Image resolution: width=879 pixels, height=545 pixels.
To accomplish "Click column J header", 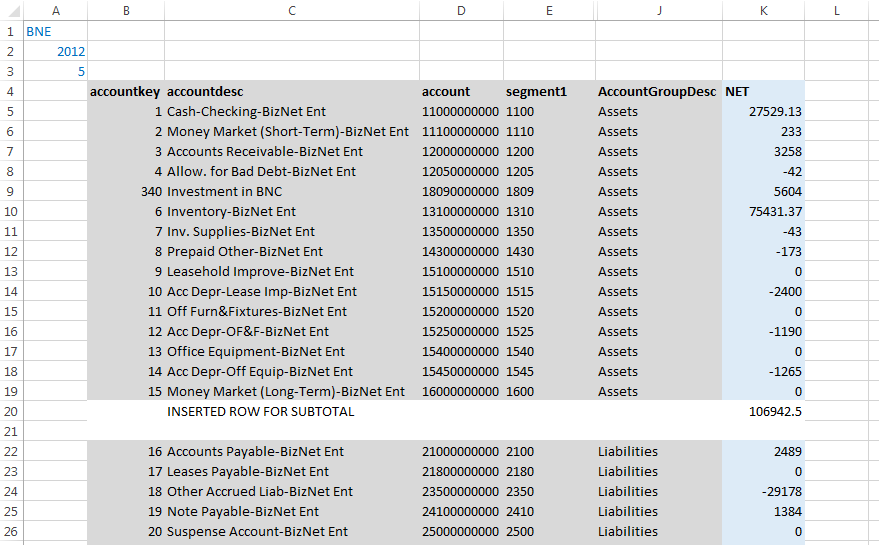I will pos(658,10).
